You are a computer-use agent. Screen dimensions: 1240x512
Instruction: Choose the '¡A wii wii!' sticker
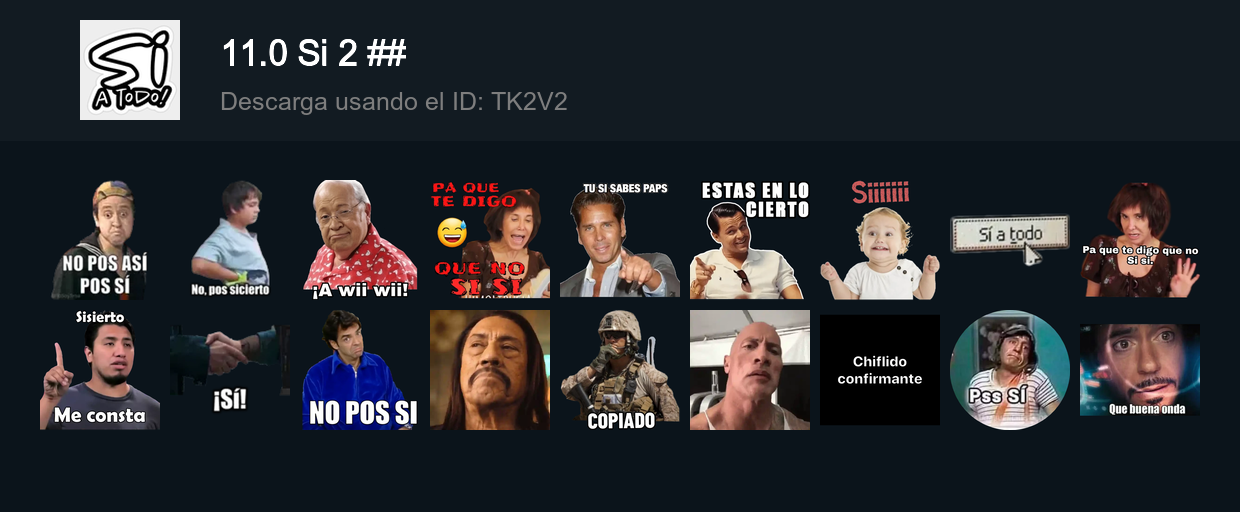360,239
